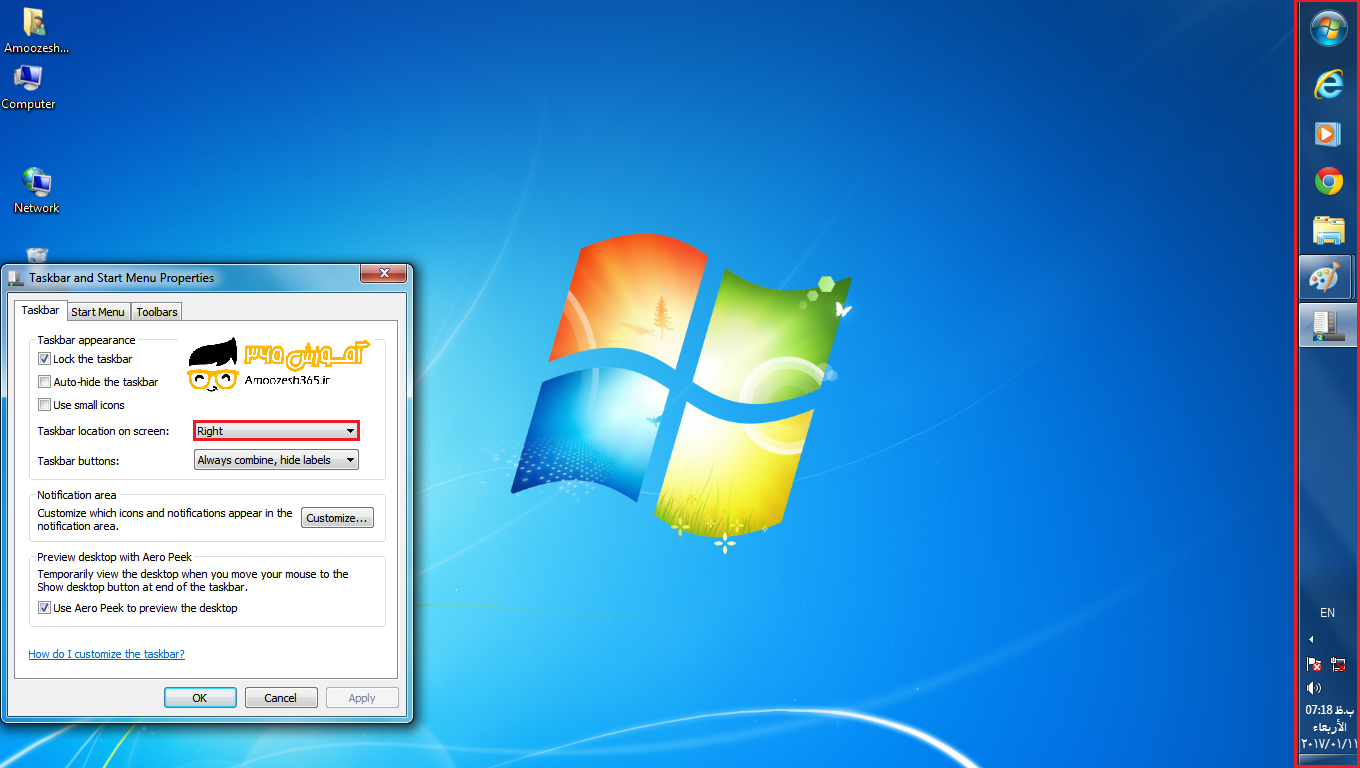1360x768 pixels.
Task: Click the Customize... button
Action: (338, 518)
